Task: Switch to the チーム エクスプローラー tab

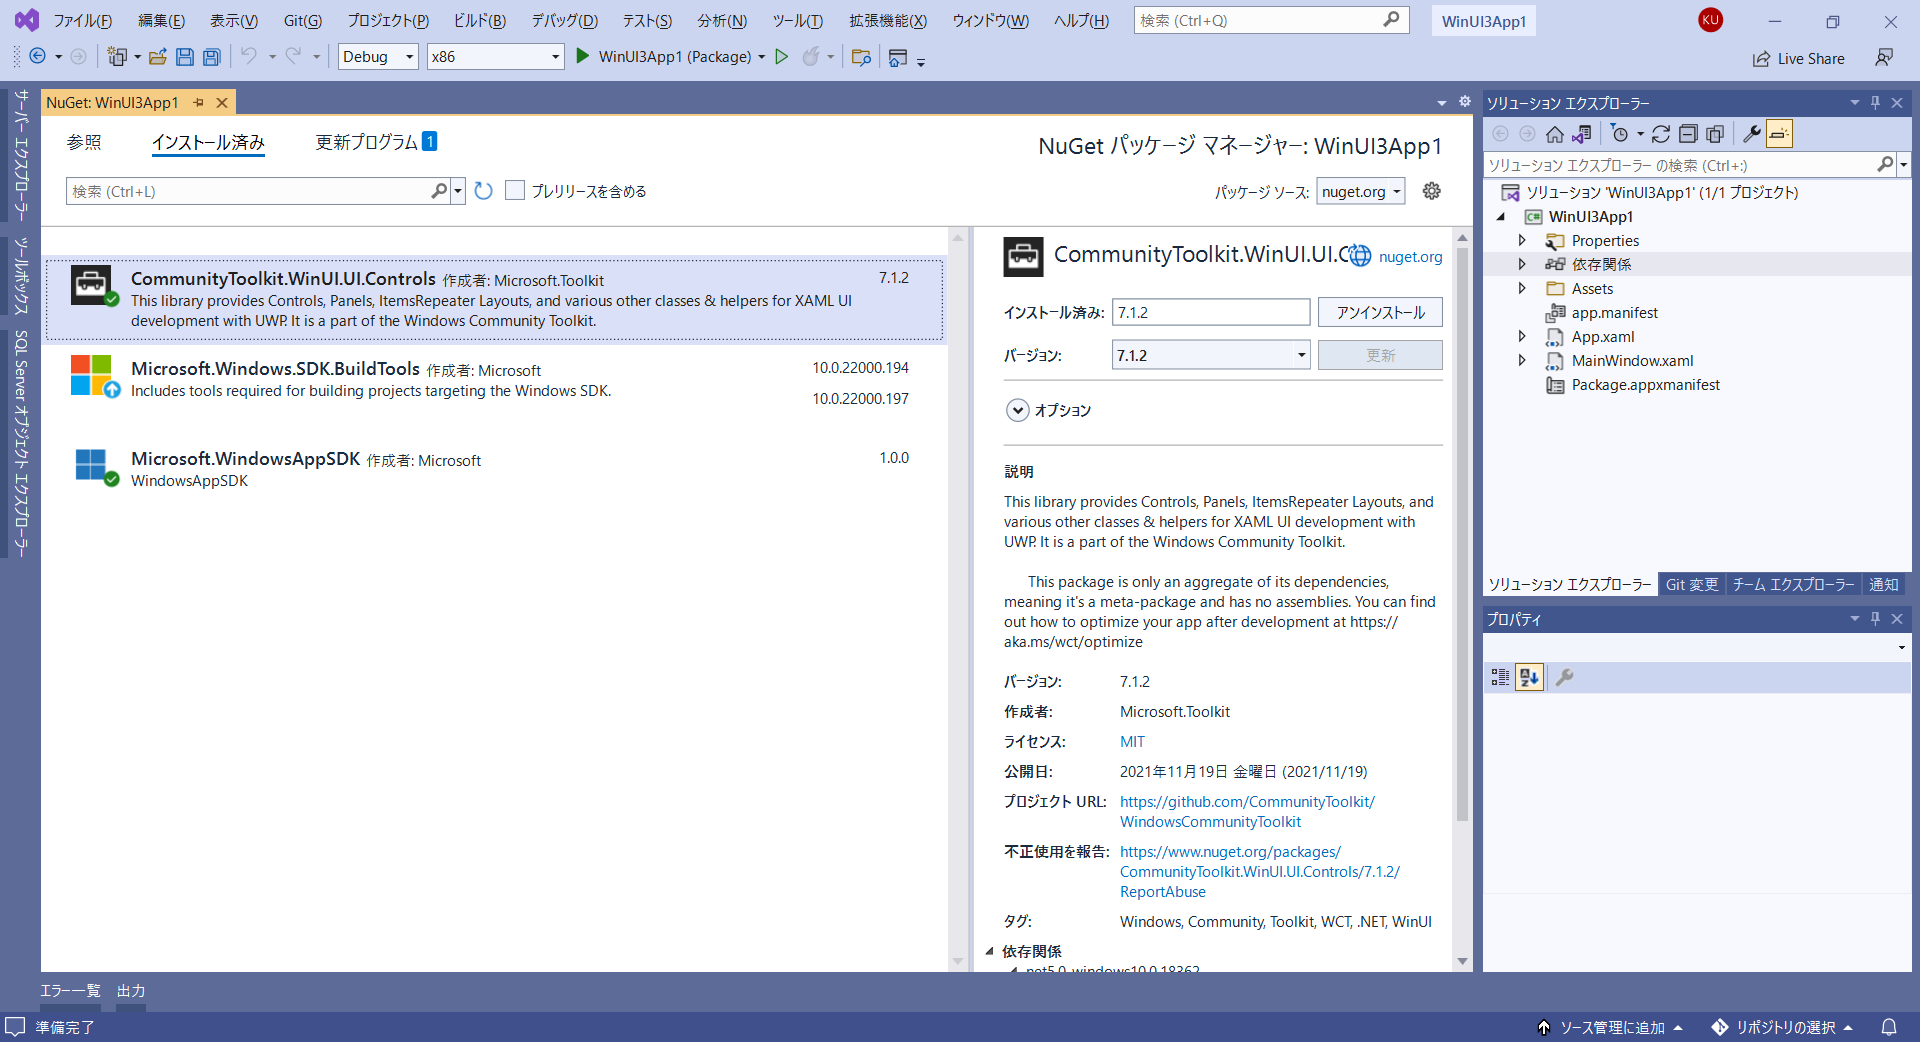Action: (x=1793, y=584)
